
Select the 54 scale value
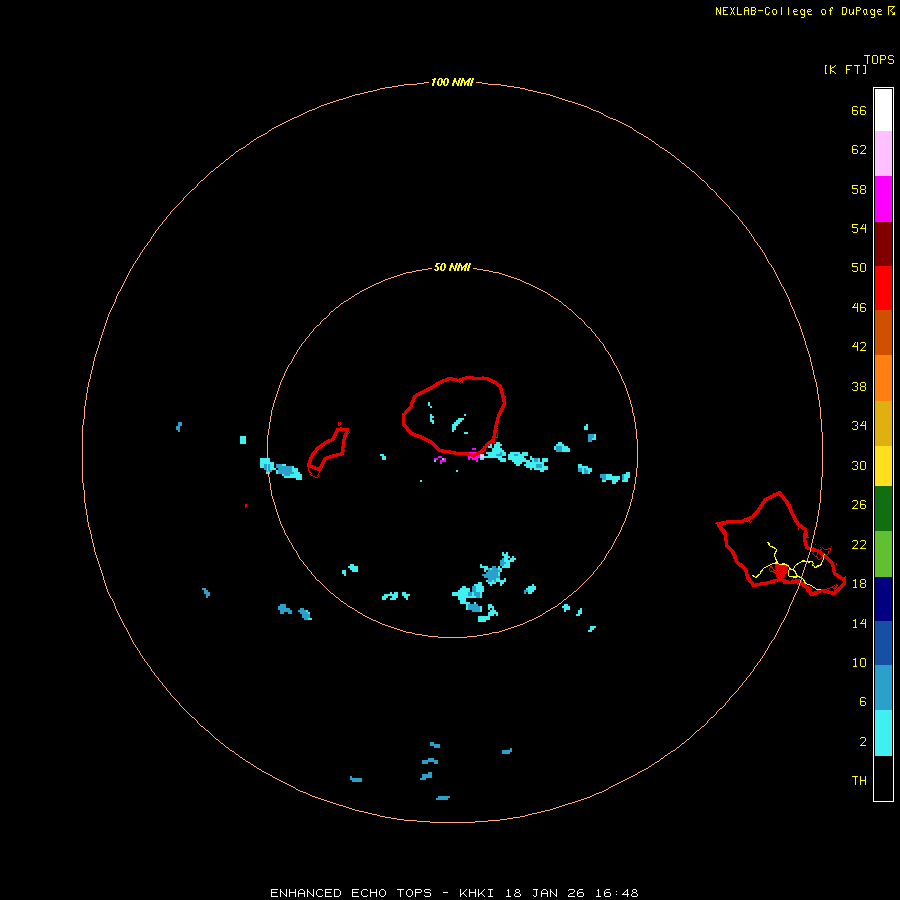pyautogui.click(x=859, y=228)
